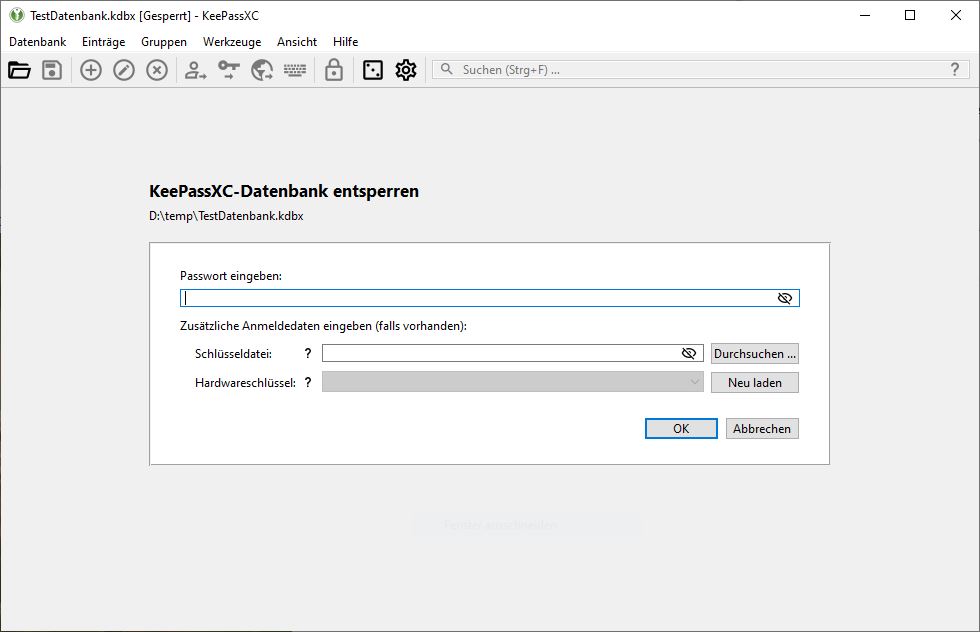Click the Zusätzliche Anmeldedaten eingeben label
Screen dimensions: 980x632
(x=323, y=326)
